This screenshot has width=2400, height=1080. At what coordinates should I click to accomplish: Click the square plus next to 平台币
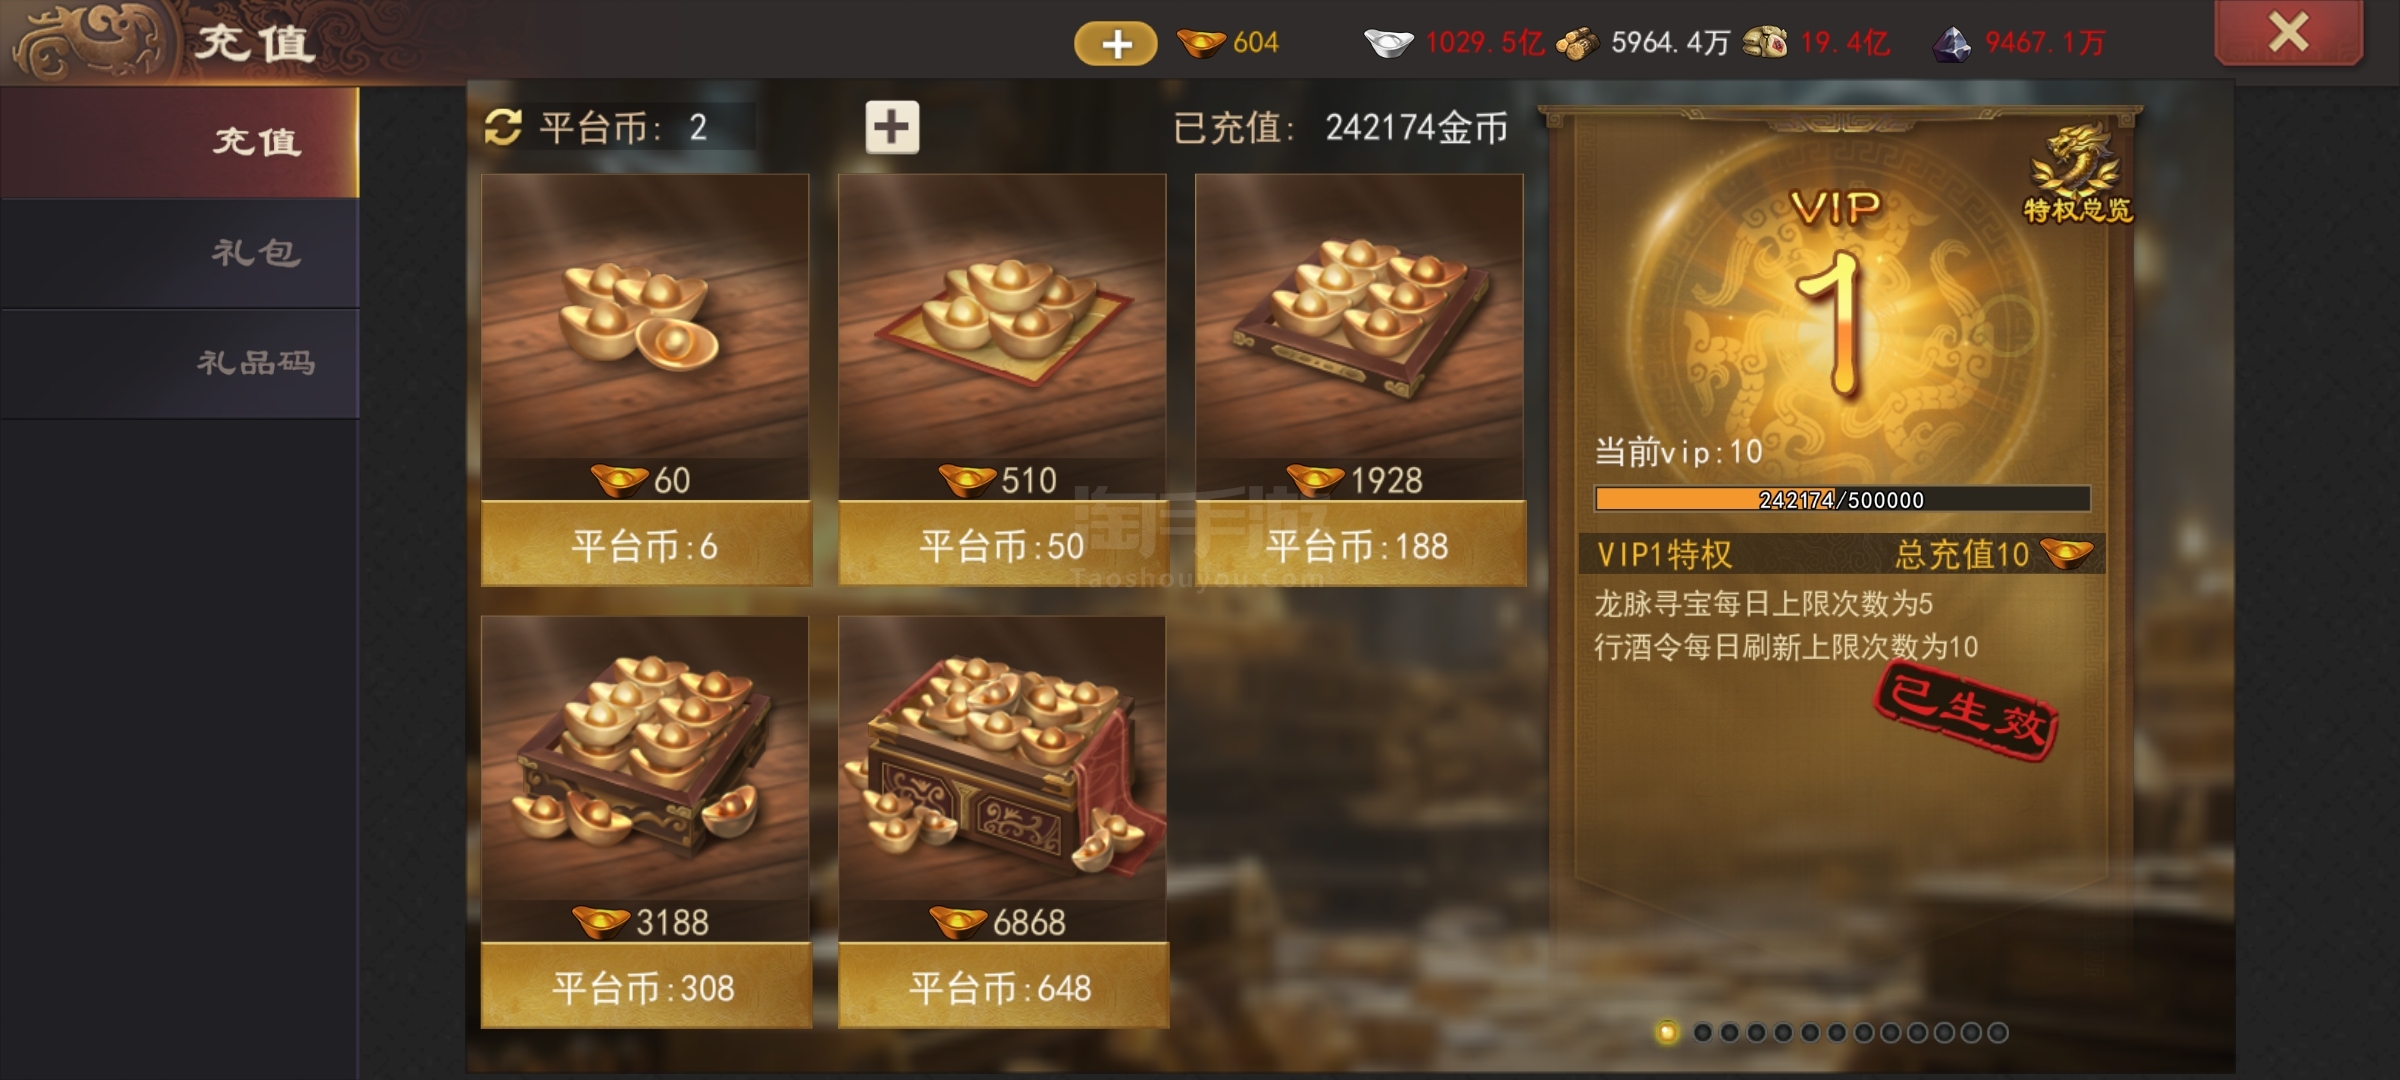[892, 127]
